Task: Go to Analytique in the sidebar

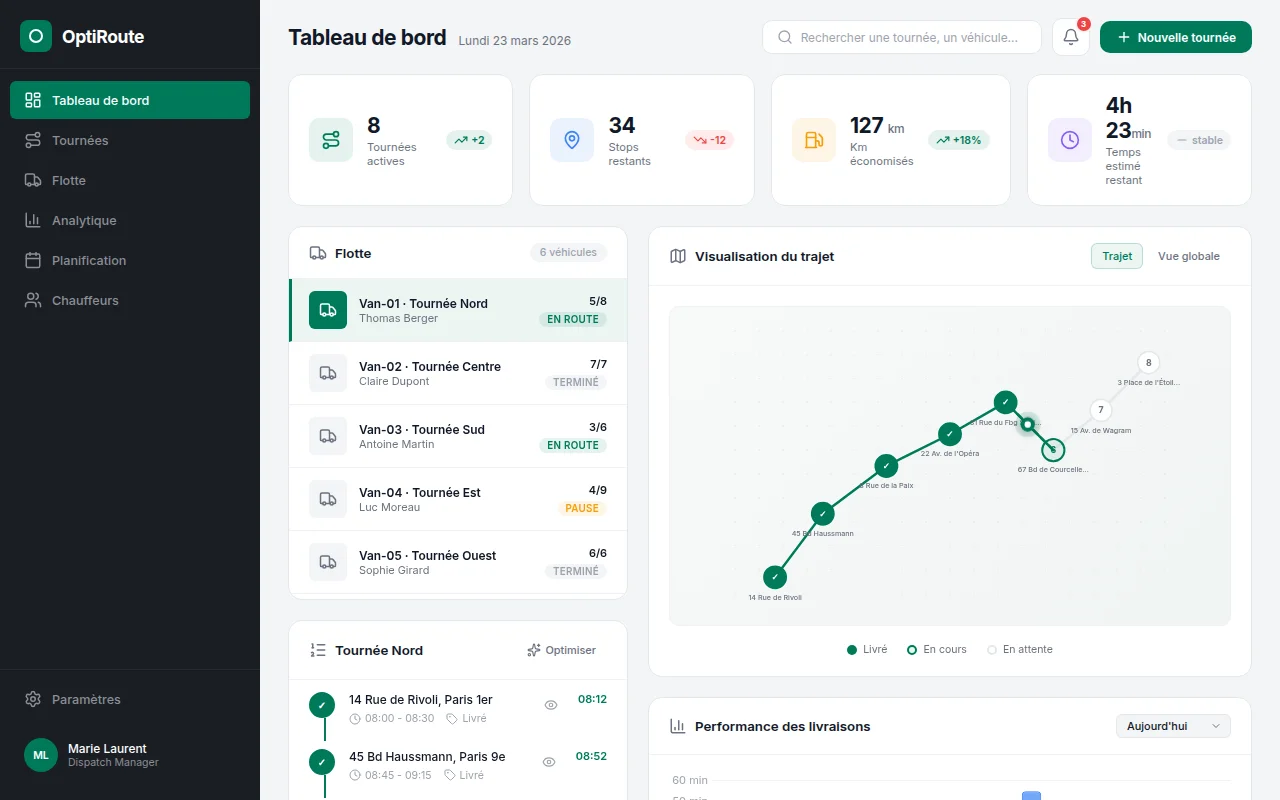Action: pos(84,220)
